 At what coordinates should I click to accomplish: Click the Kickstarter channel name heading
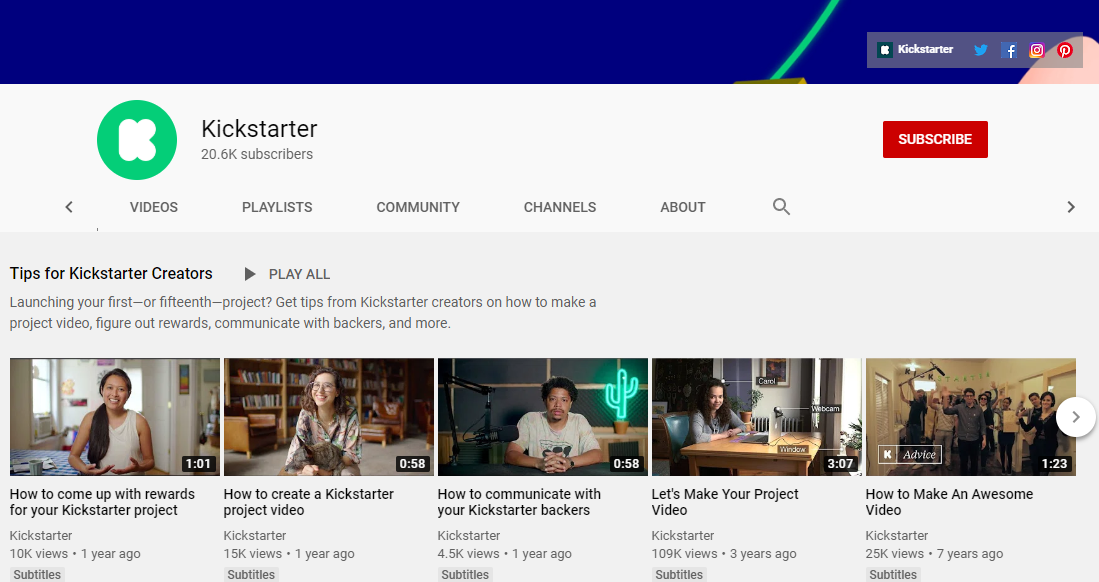click(x=259, y=129)
